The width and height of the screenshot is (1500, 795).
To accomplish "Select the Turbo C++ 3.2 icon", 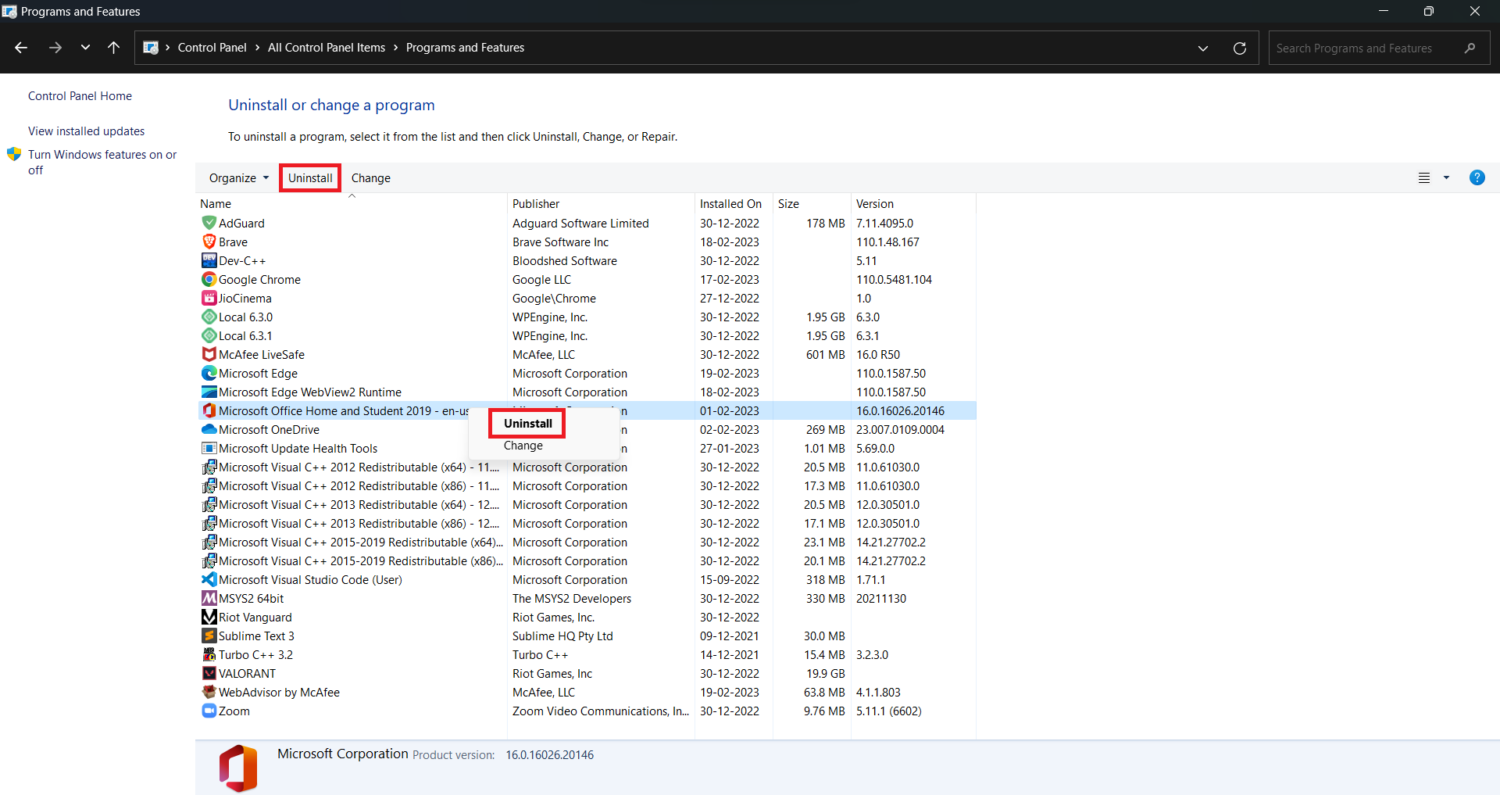I will tap(209, 655).
